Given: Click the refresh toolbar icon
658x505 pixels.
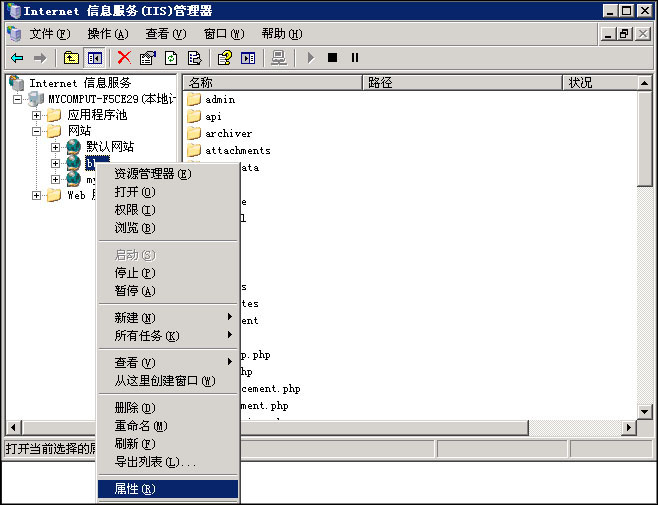Looking at the screenshot, I should [171, 58].
